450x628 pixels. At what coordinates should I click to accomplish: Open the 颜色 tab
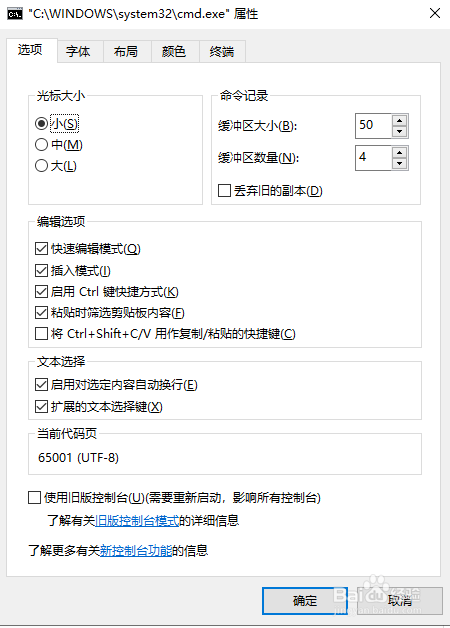[174, 51]
